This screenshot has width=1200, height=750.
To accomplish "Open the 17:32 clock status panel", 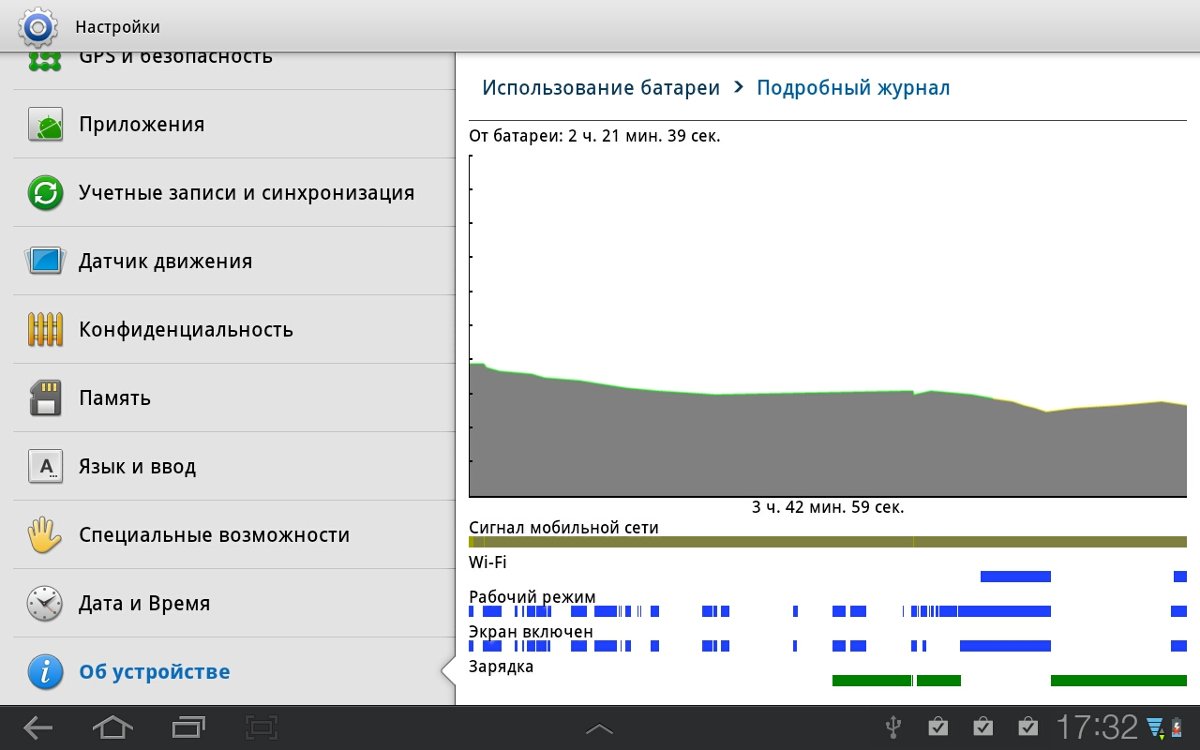I will point(1097,727).
